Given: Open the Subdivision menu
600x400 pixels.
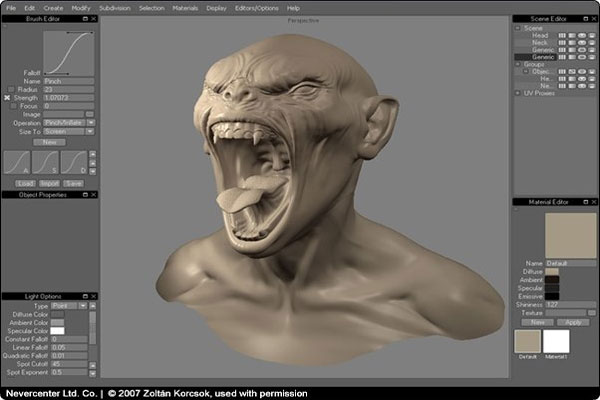Looking at the screenshot, I should pyautogui.click(x=115, y=8).
